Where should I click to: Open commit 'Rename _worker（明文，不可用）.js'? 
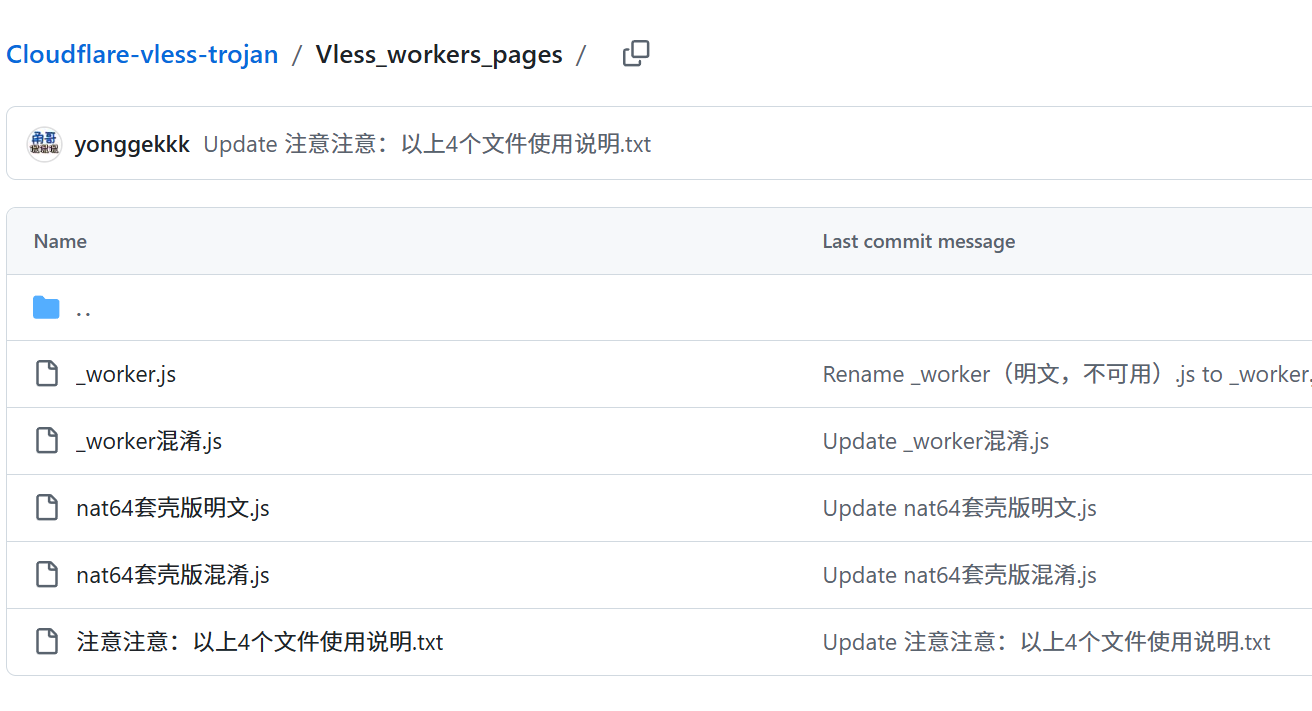1067,374
